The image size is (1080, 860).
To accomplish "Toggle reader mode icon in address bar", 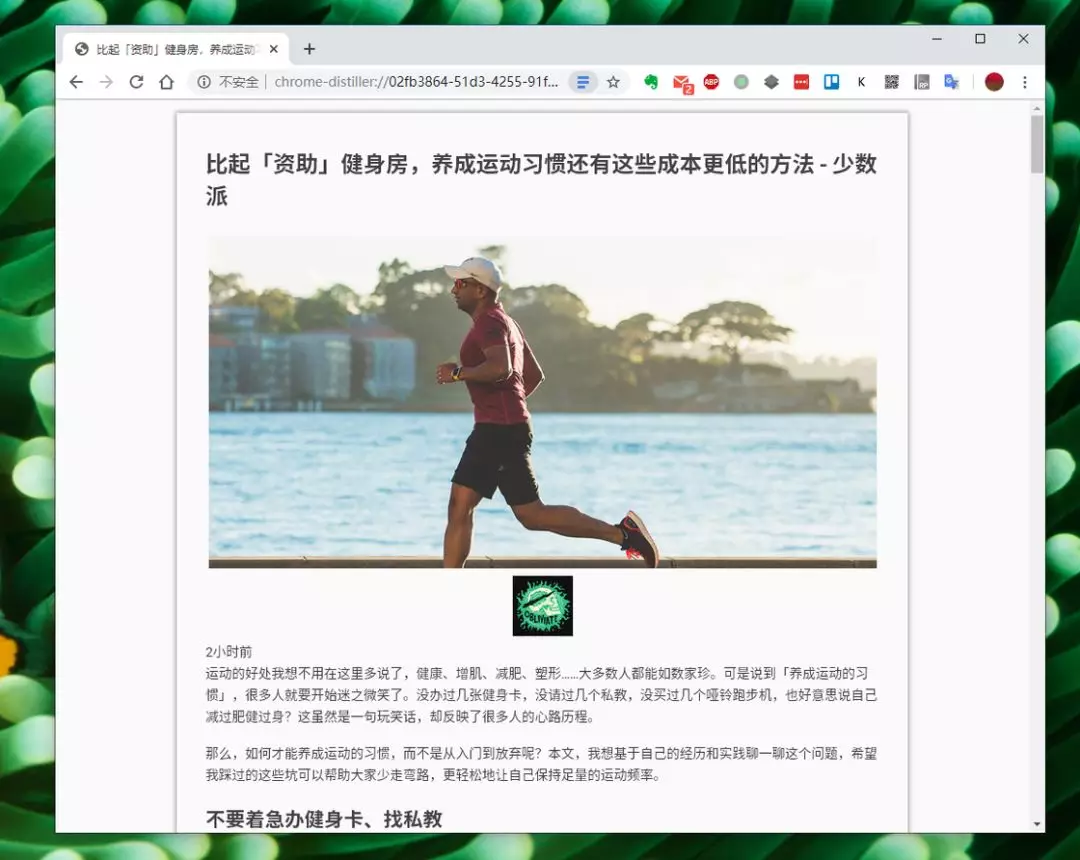I will [x=583, y=82].
